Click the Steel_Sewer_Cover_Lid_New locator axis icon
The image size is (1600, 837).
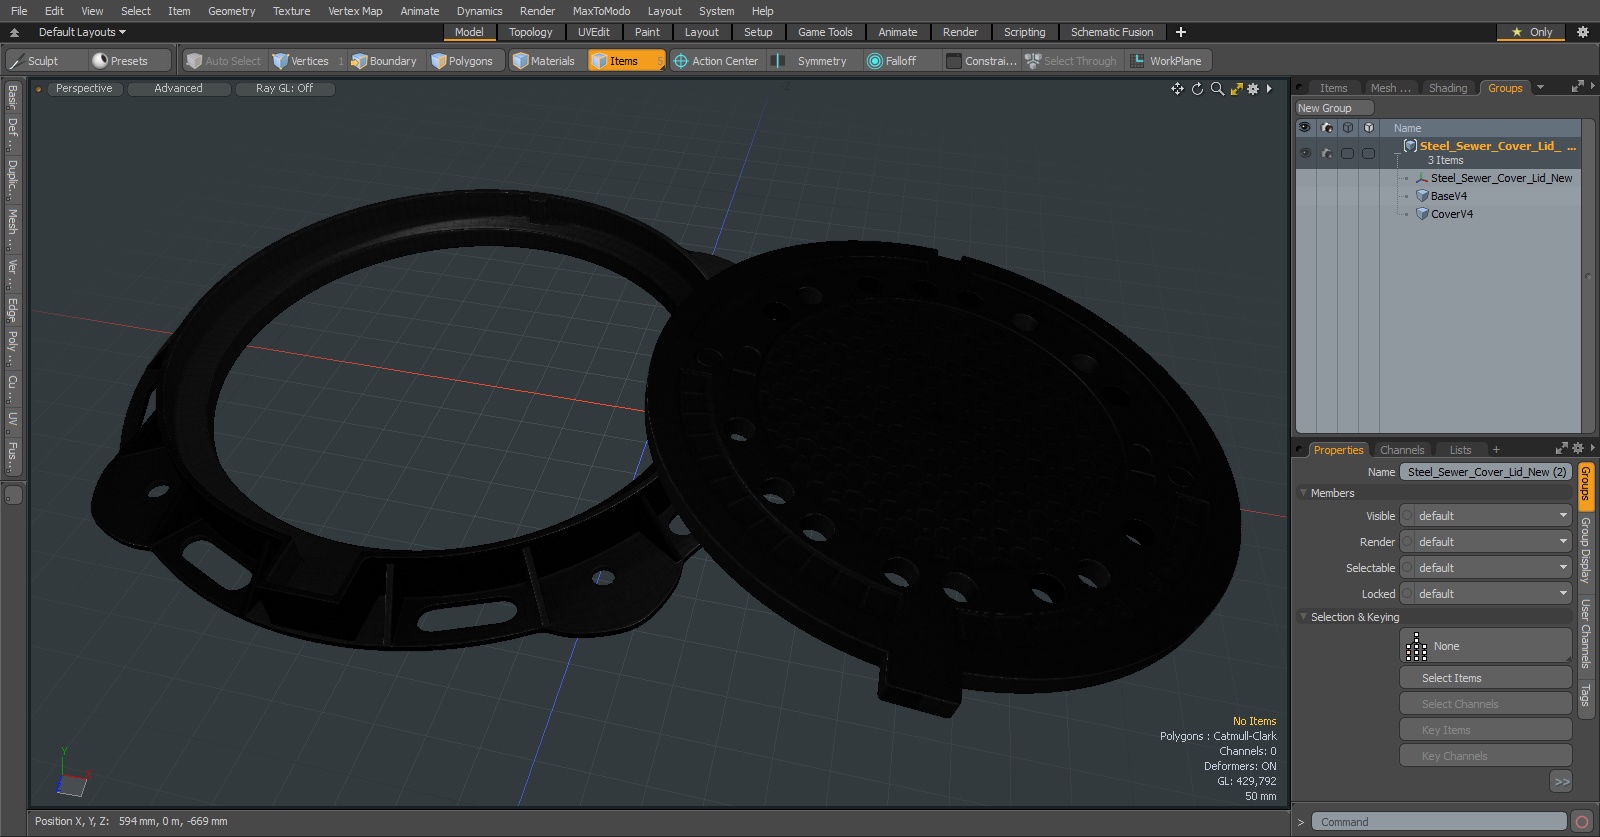click(1422, 178)
